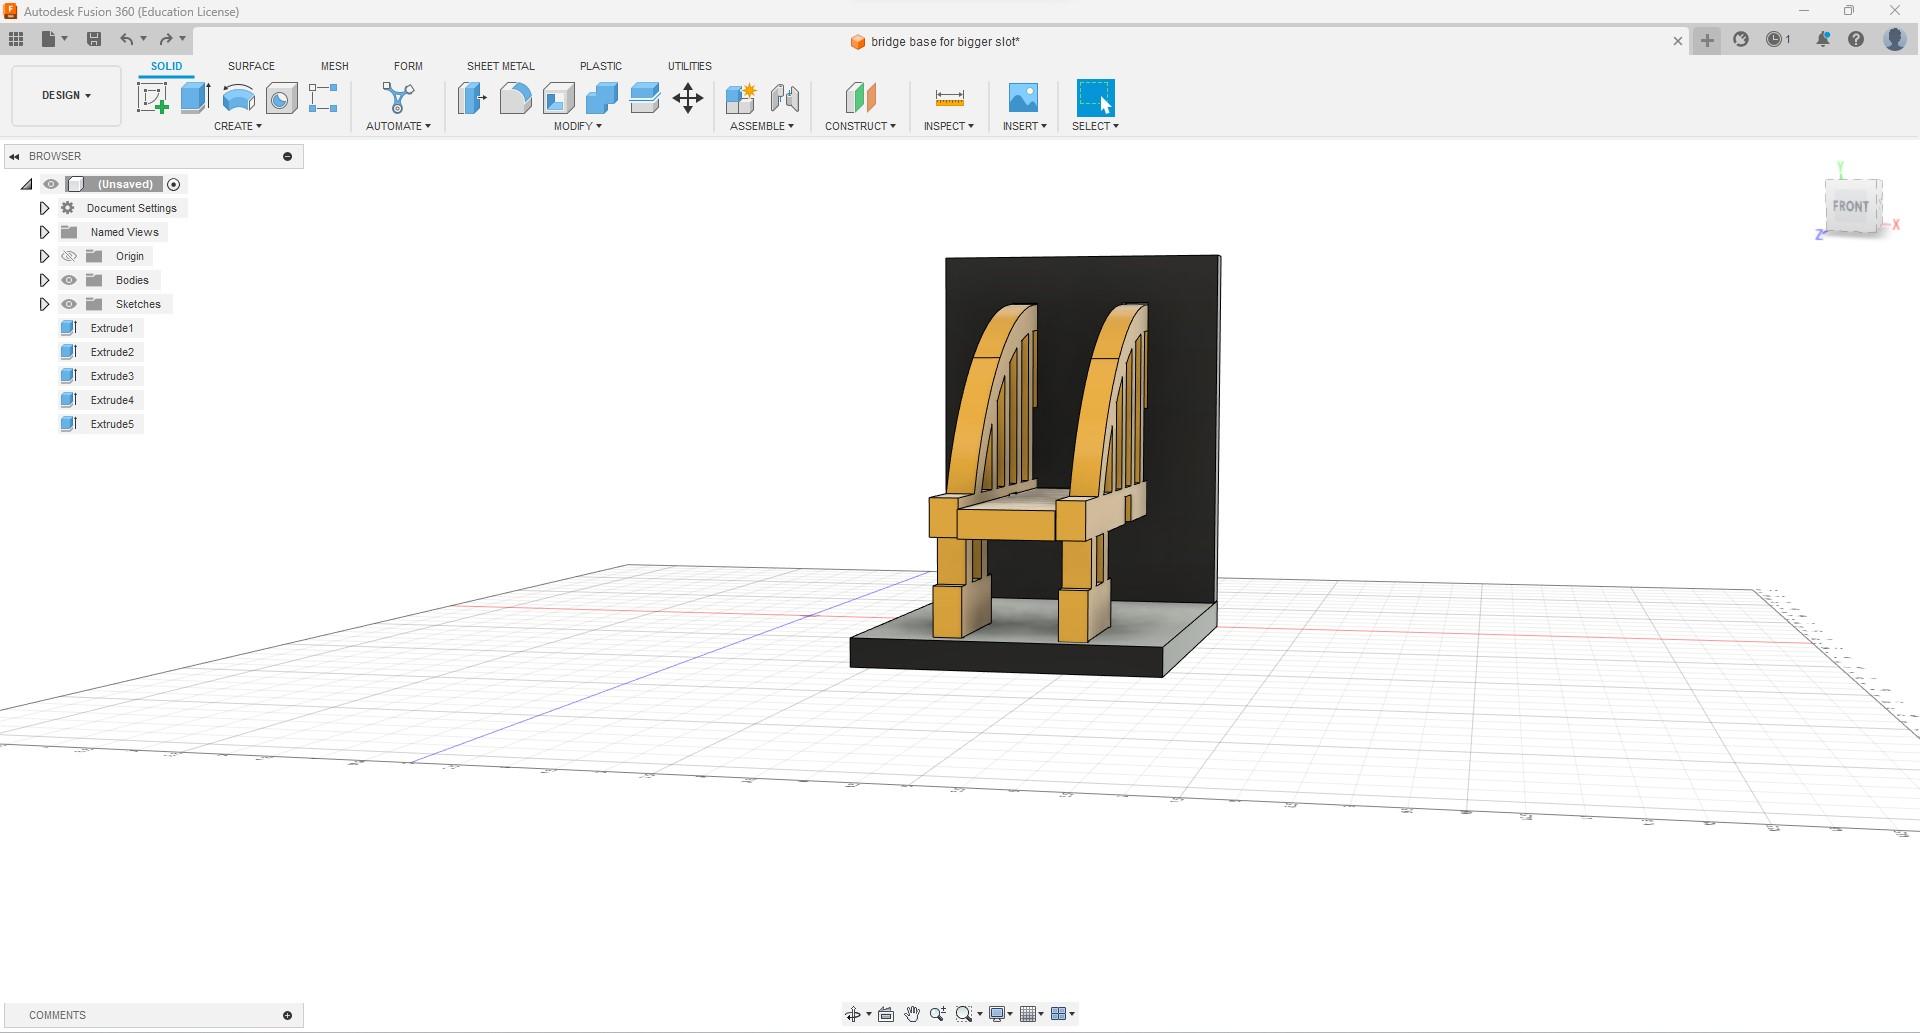
Task: Click the FRONT face of ViewCube
Action: 1851,207
